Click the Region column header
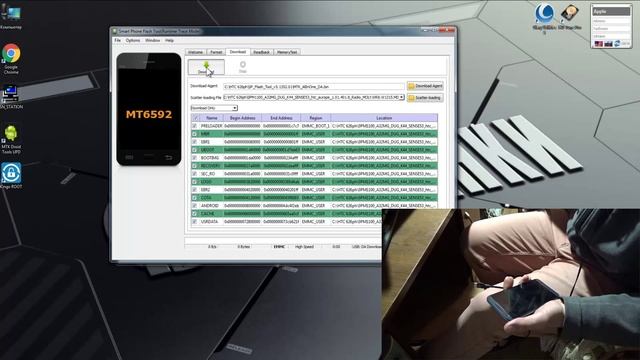 [316, 118]
